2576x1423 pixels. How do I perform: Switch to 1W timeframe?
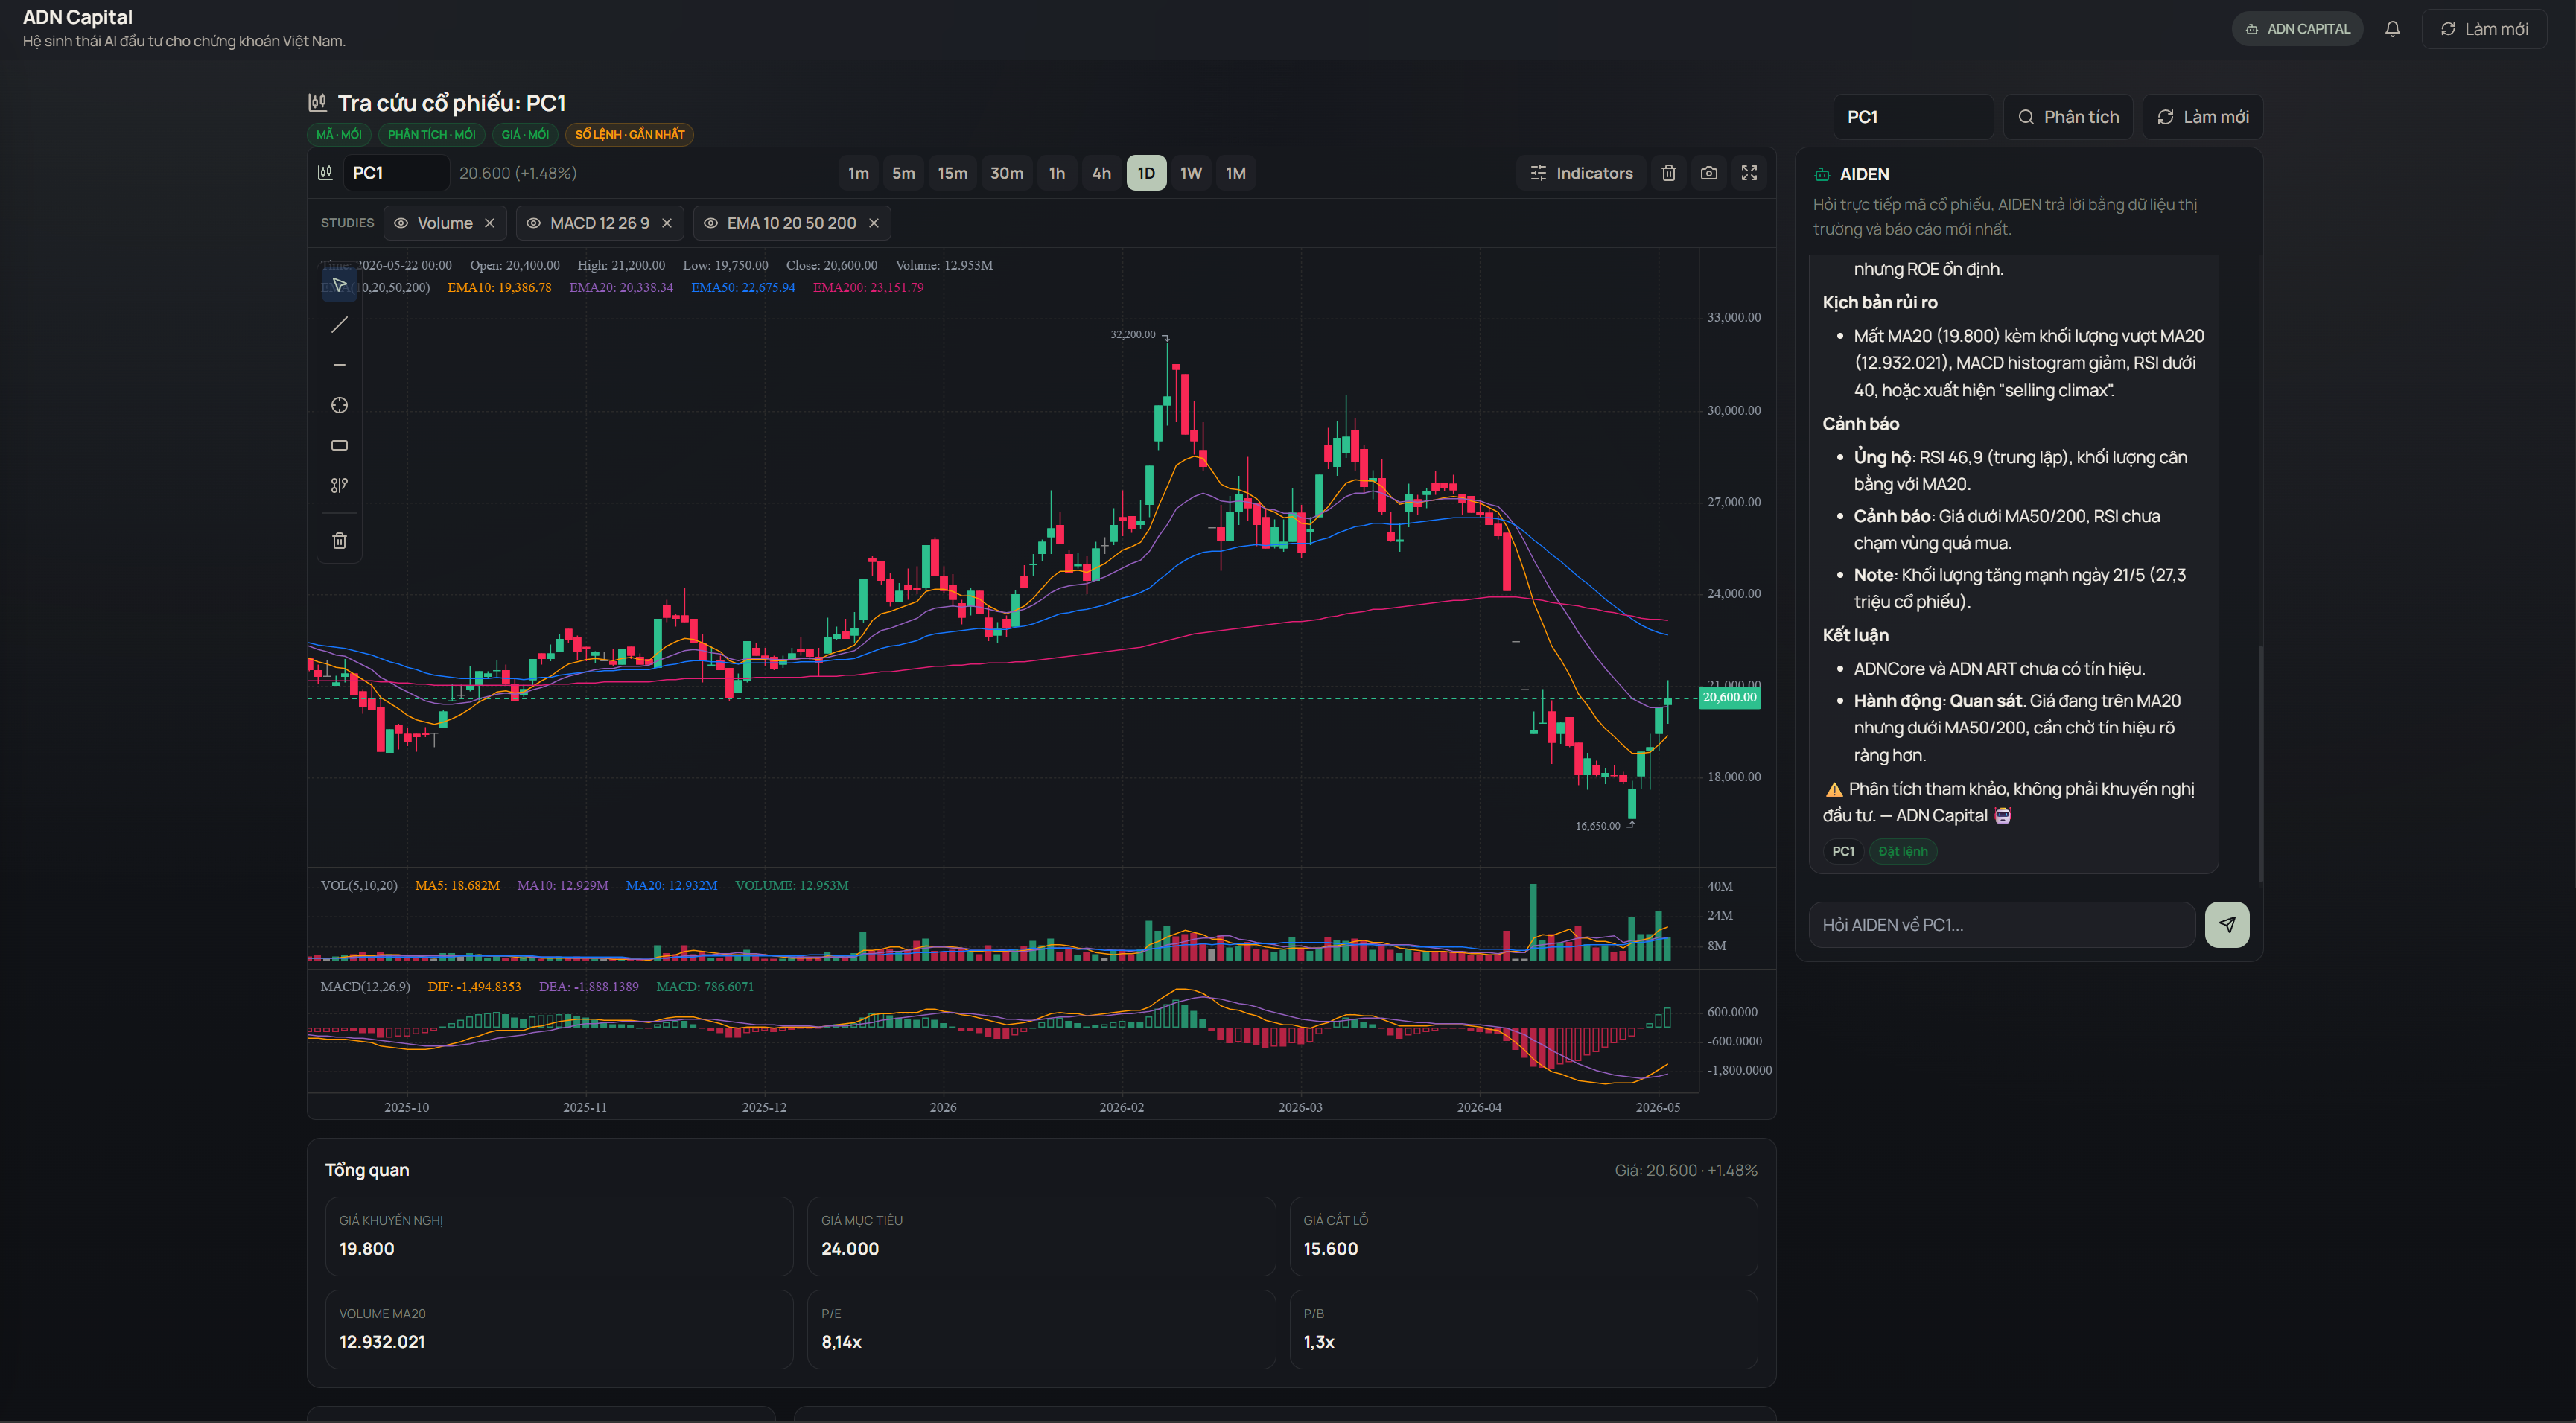tap(1190, 173)
